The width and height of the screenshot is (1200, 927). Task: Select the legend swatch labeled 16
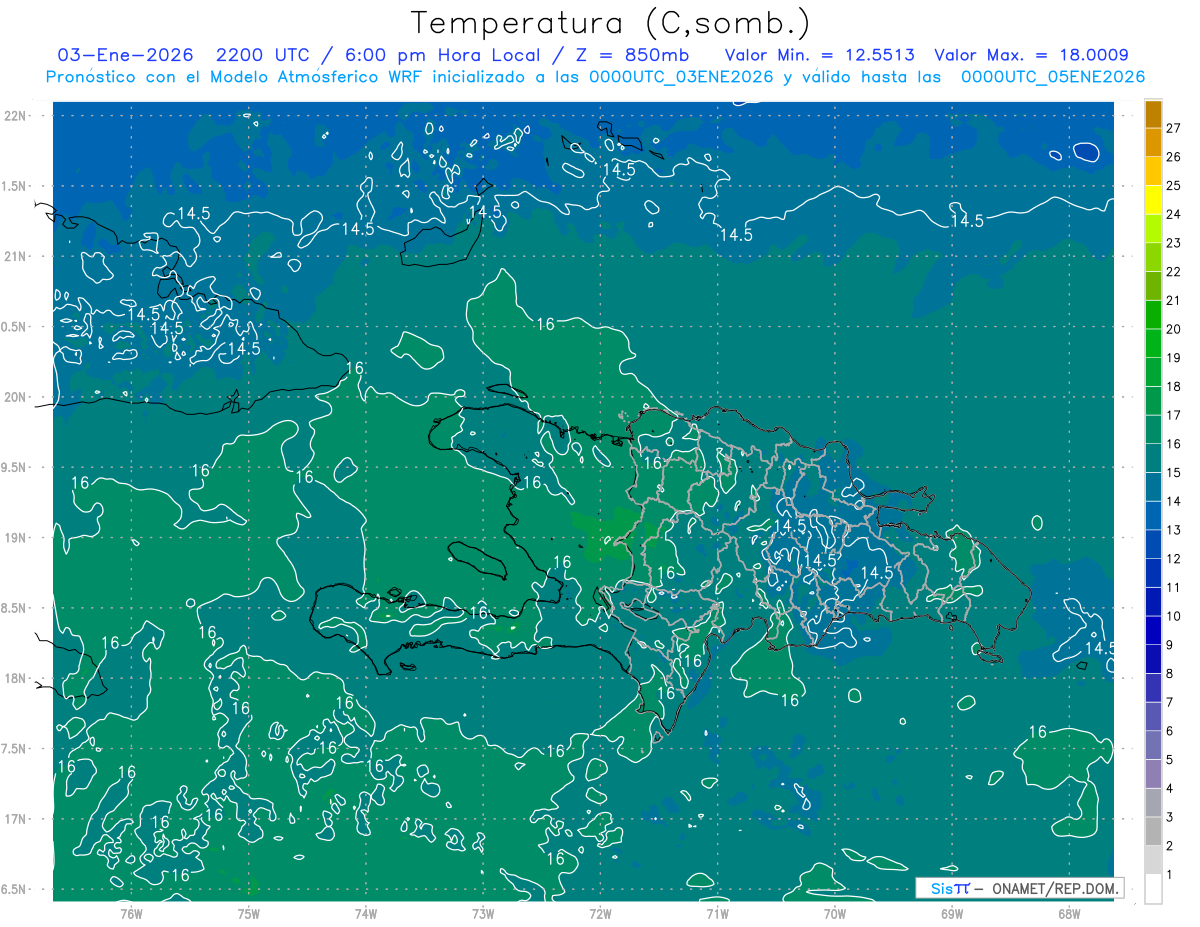[1153, 430]
